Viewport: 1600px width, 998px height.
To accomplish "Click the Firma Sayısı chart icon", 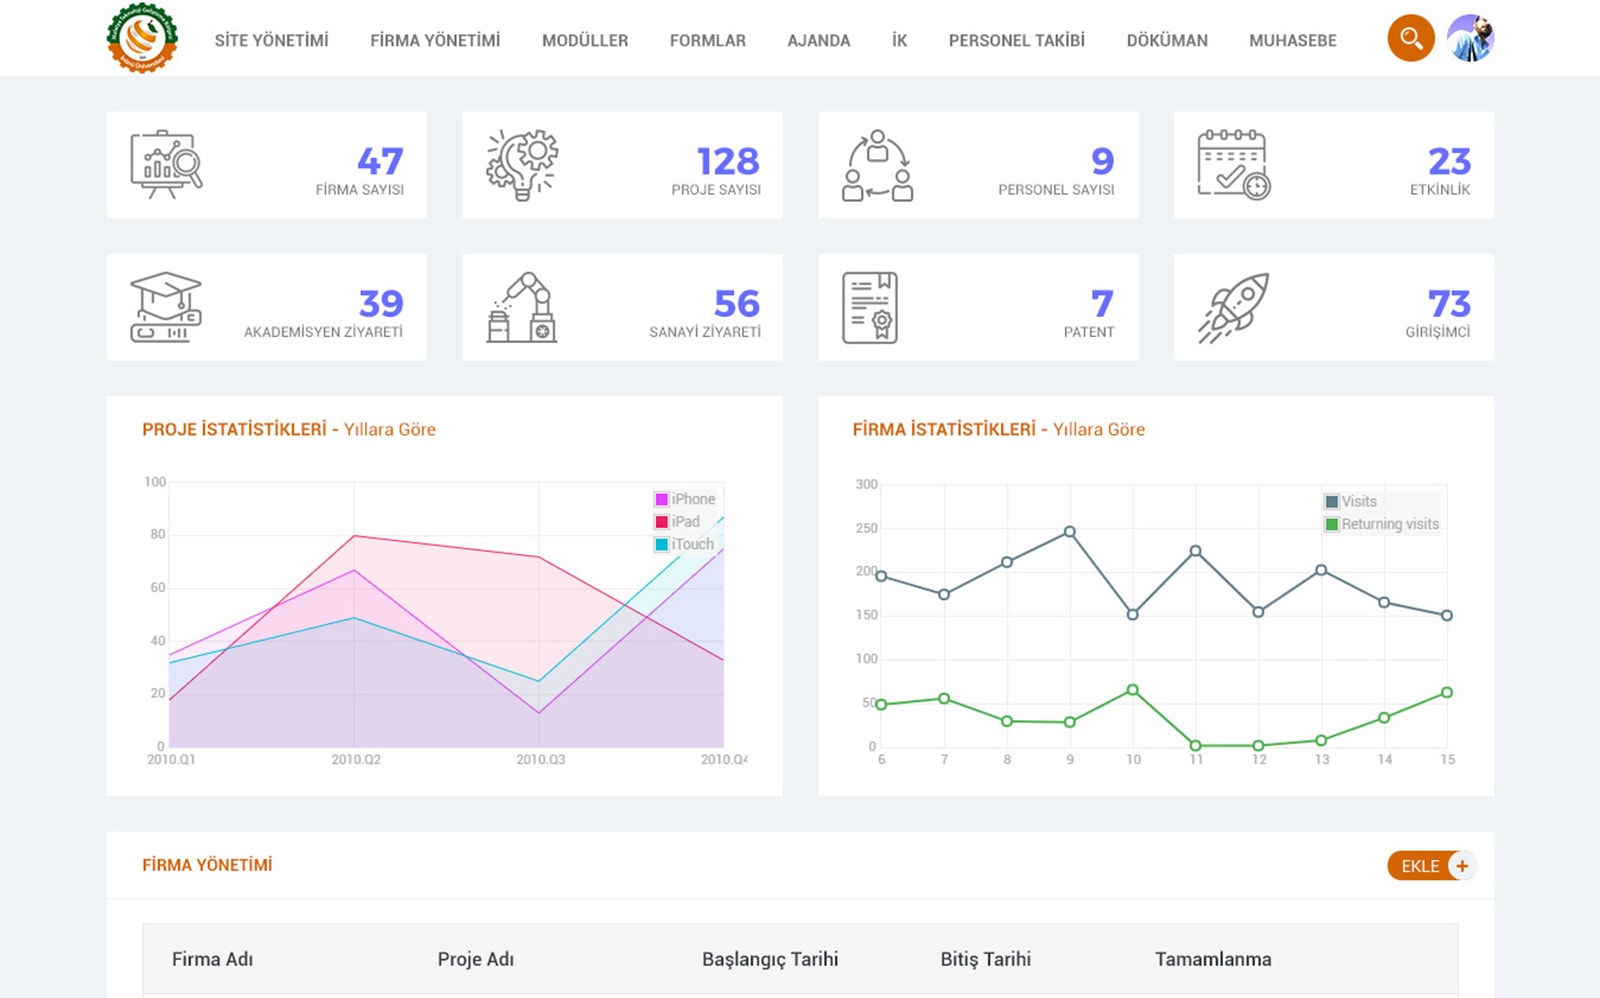I will 166,165.
